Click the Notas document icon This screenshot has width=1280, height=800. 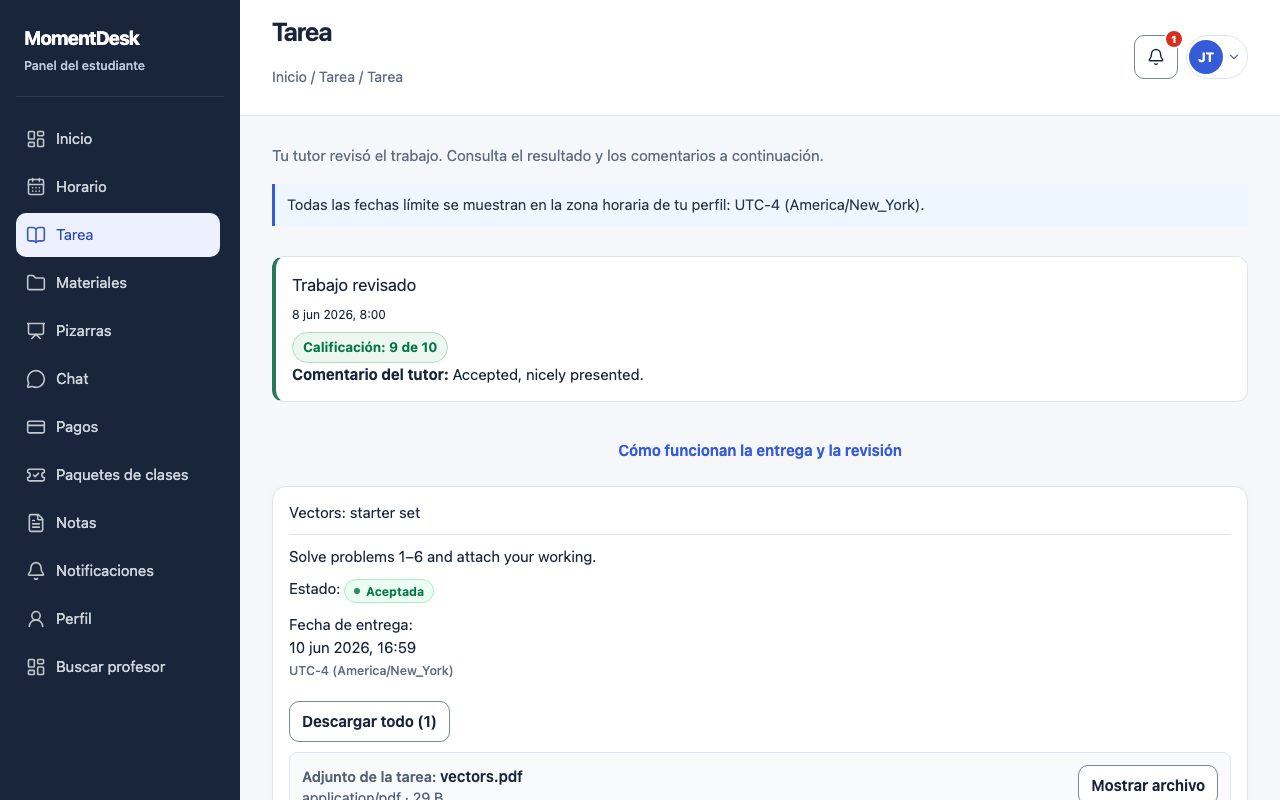tap(36, 523)
